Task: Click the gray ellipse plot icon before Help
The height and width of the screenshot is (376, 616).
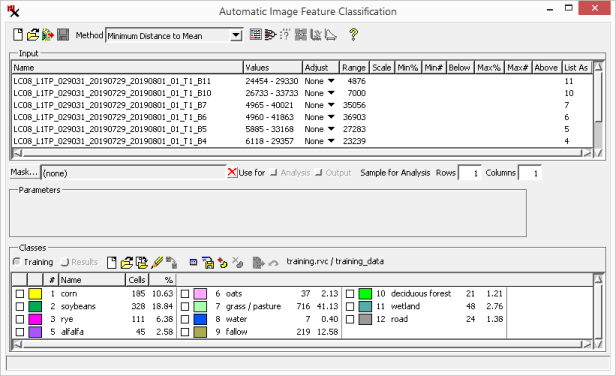Action: tap(330, 35)
